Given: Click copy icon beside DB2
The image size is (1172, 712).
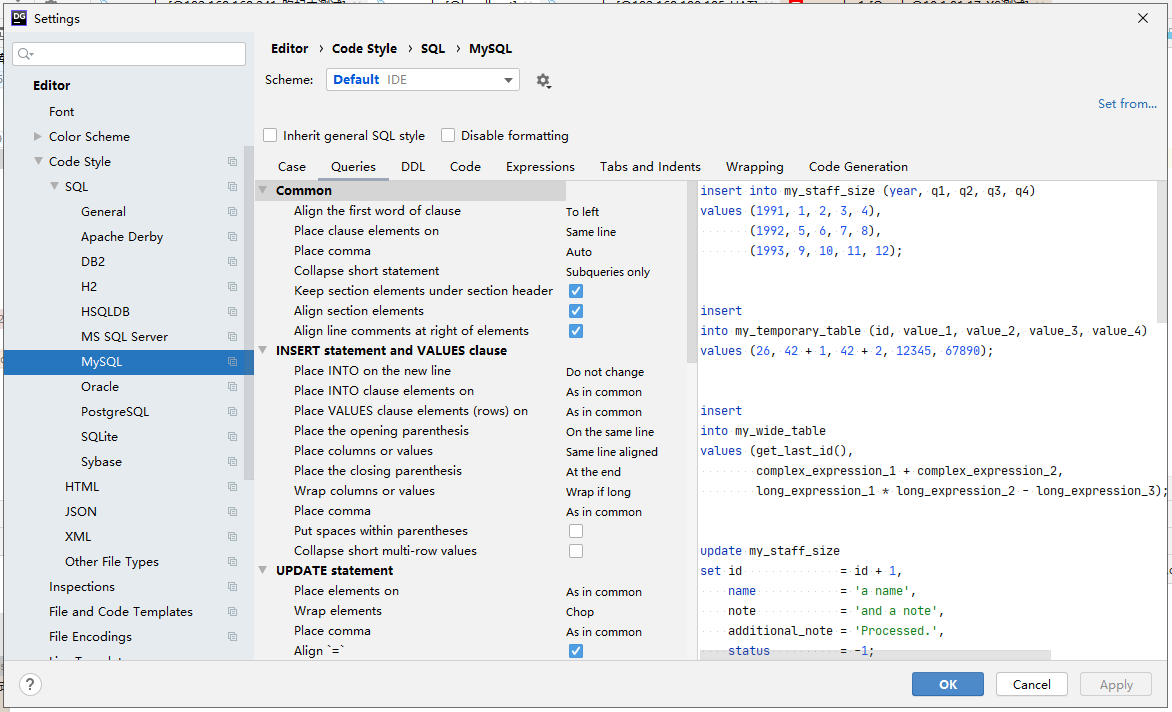Looking at the screenshot, I should pos(232,261).
